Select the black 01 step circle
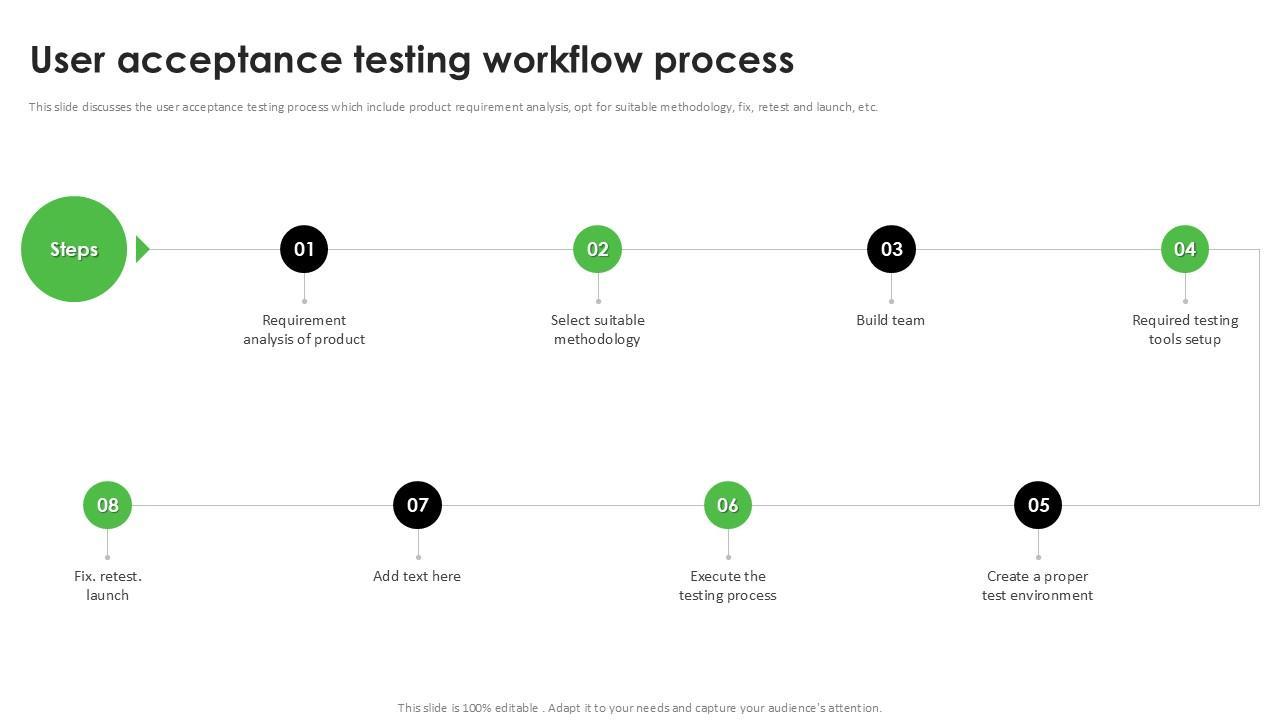The image size is (1280, 720). [304, 249]
